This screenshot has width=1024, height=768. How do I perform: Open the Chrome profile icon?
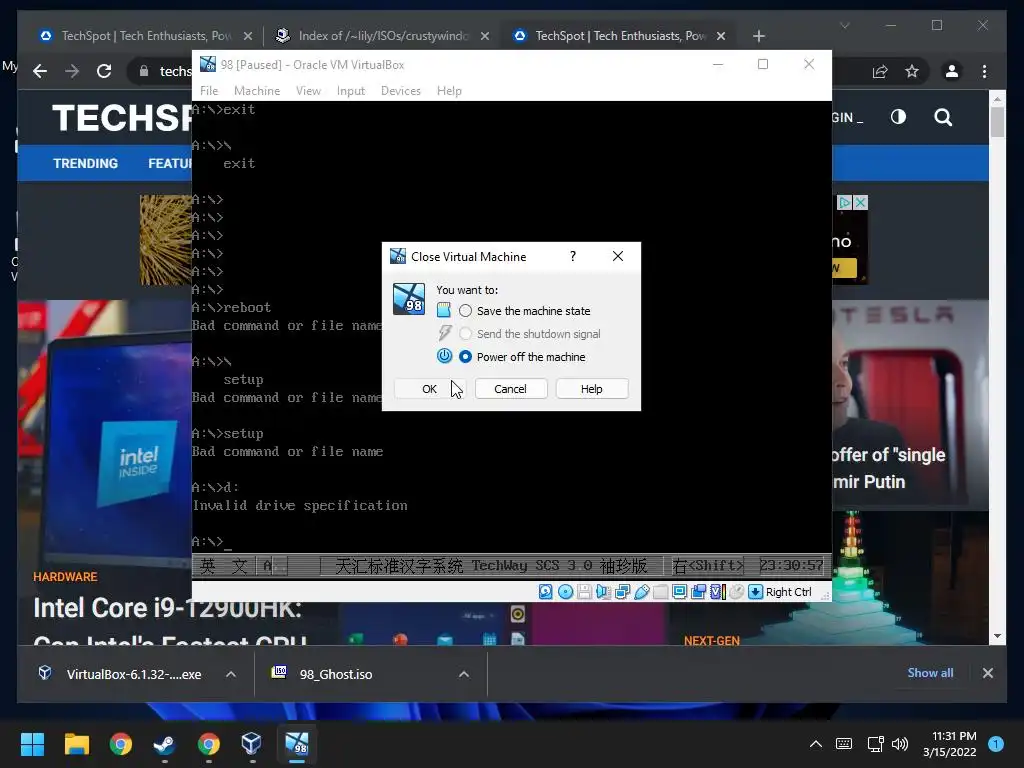[952, 71]
